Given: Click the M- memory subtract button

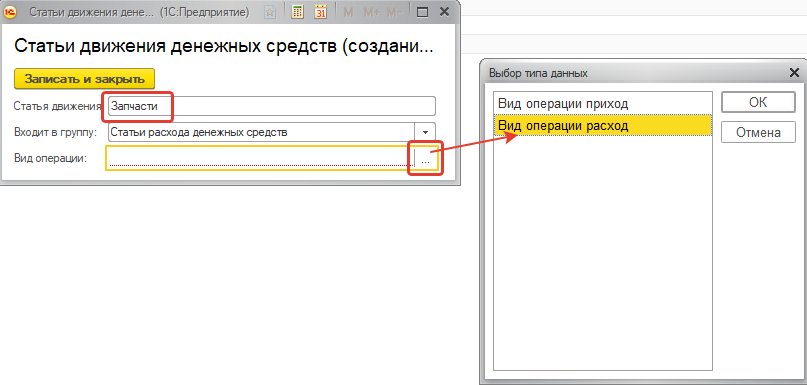Looking at the screenshot, I should (395, 12).
